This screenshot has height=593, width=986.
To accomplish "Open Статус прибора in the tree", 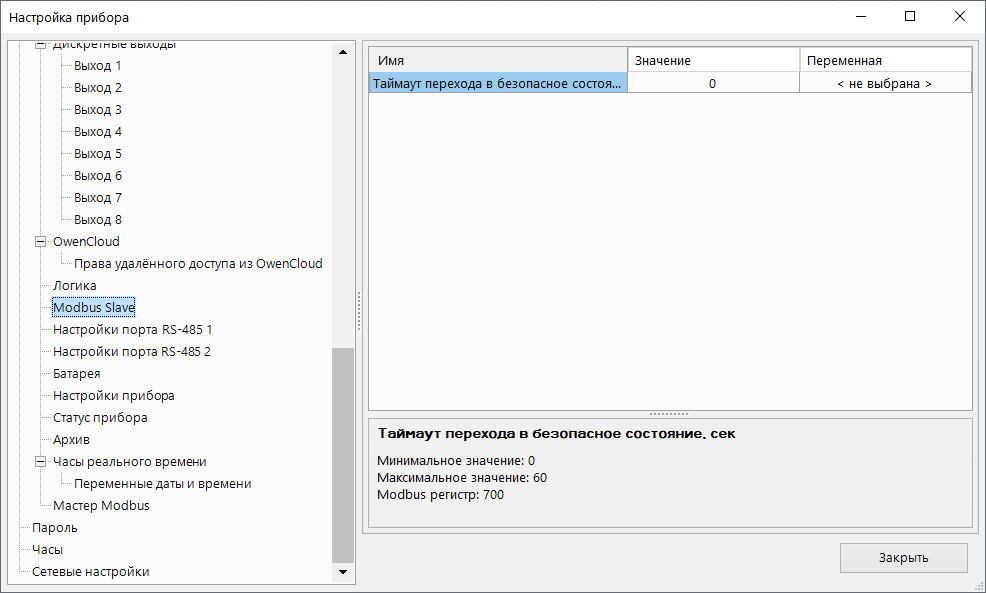I will click(x=100, y=418).
